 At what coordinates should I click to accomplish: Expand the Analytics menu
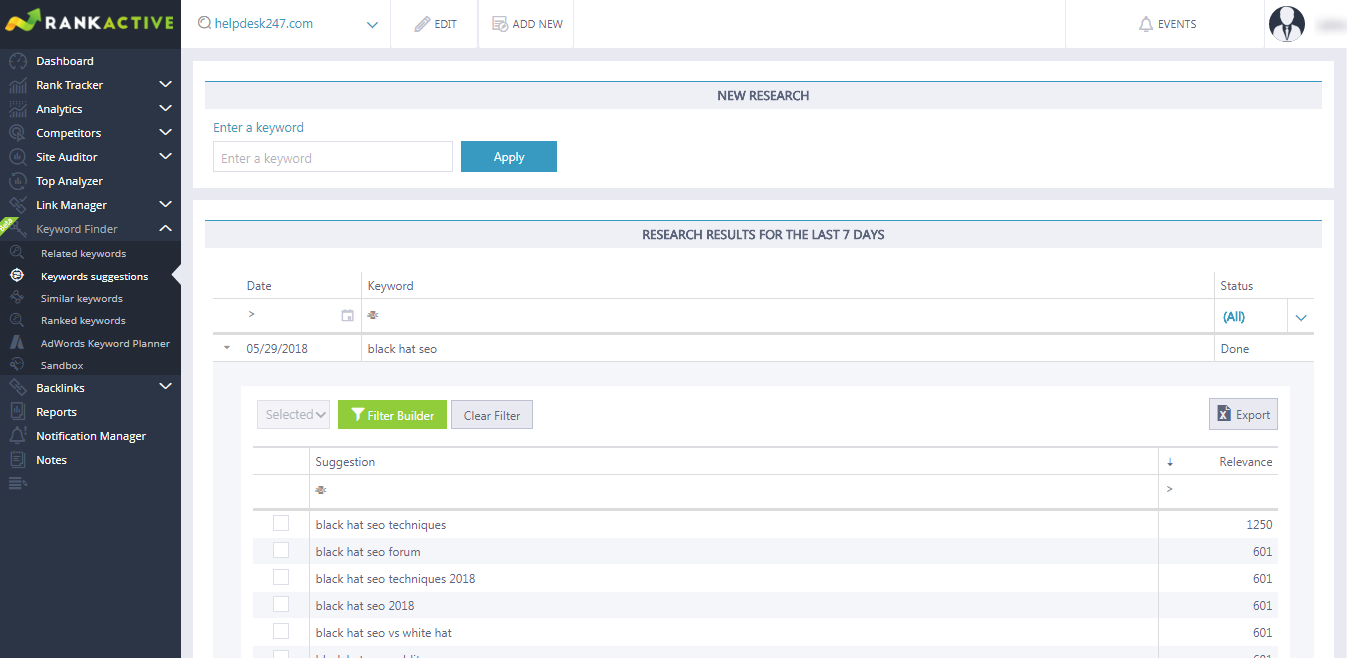click(x=166, y=109)
